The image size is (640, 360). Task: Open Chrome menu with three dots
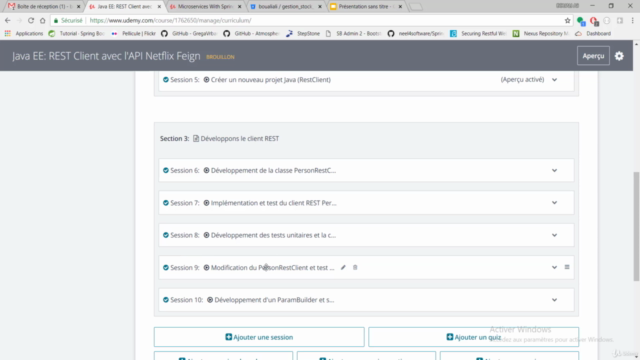tap(633, 20)
